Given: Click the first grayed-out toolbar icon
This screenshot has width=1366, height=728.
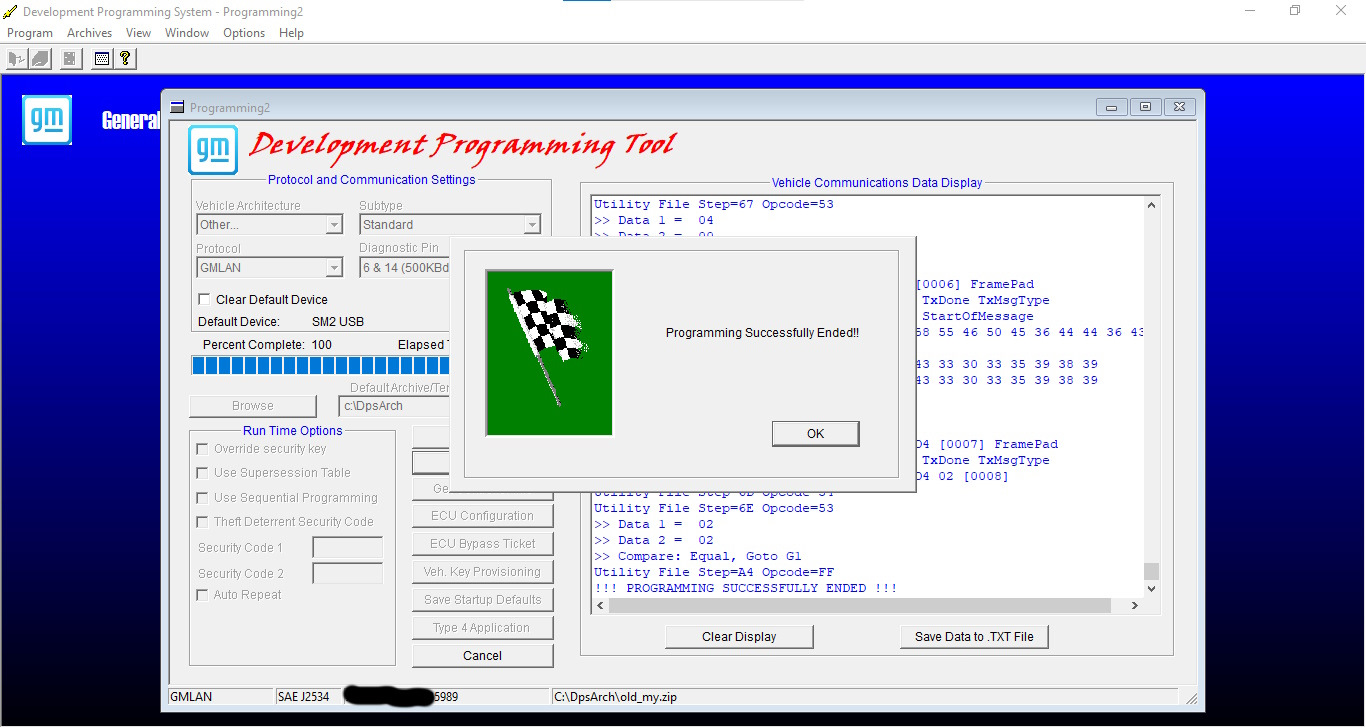Looking at the screenshot, I should [x=15, y=59].
